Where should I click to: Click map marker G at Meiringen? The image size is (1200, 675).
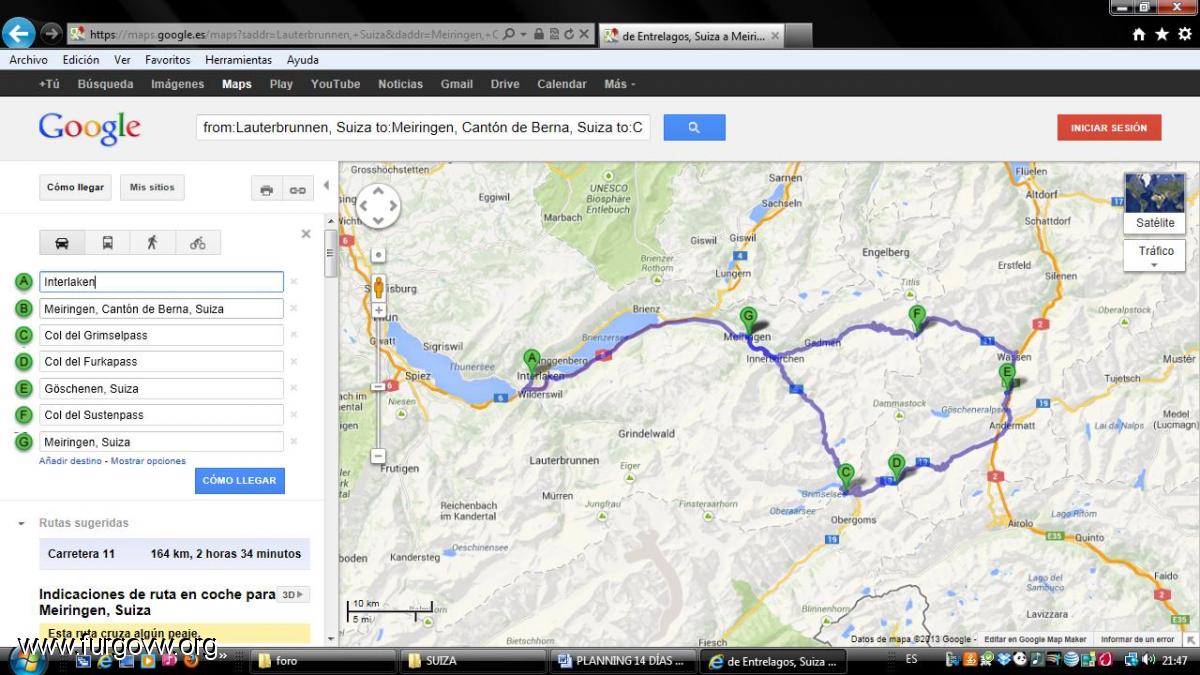pos(748,320)
